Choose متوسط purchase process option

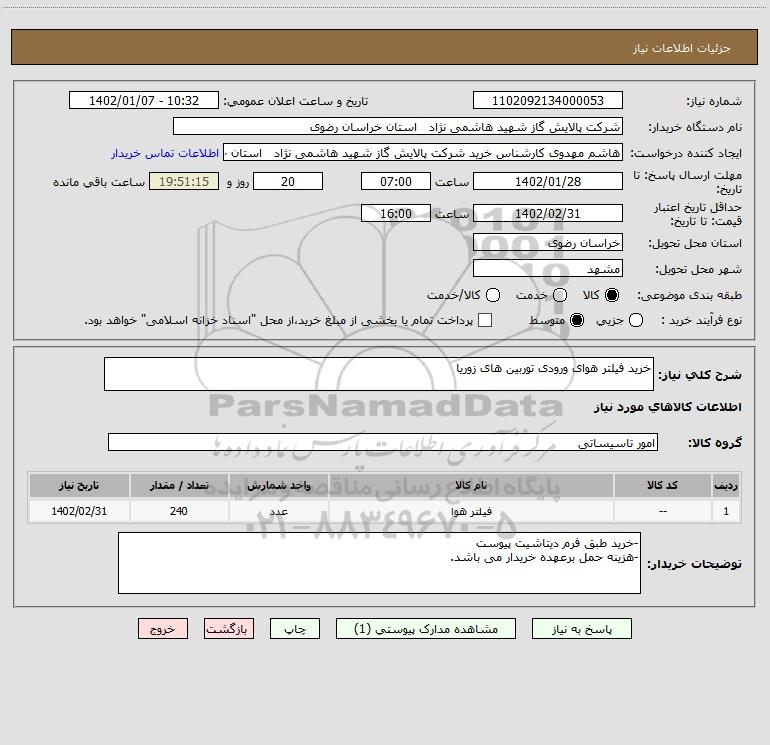click(577, 321)
